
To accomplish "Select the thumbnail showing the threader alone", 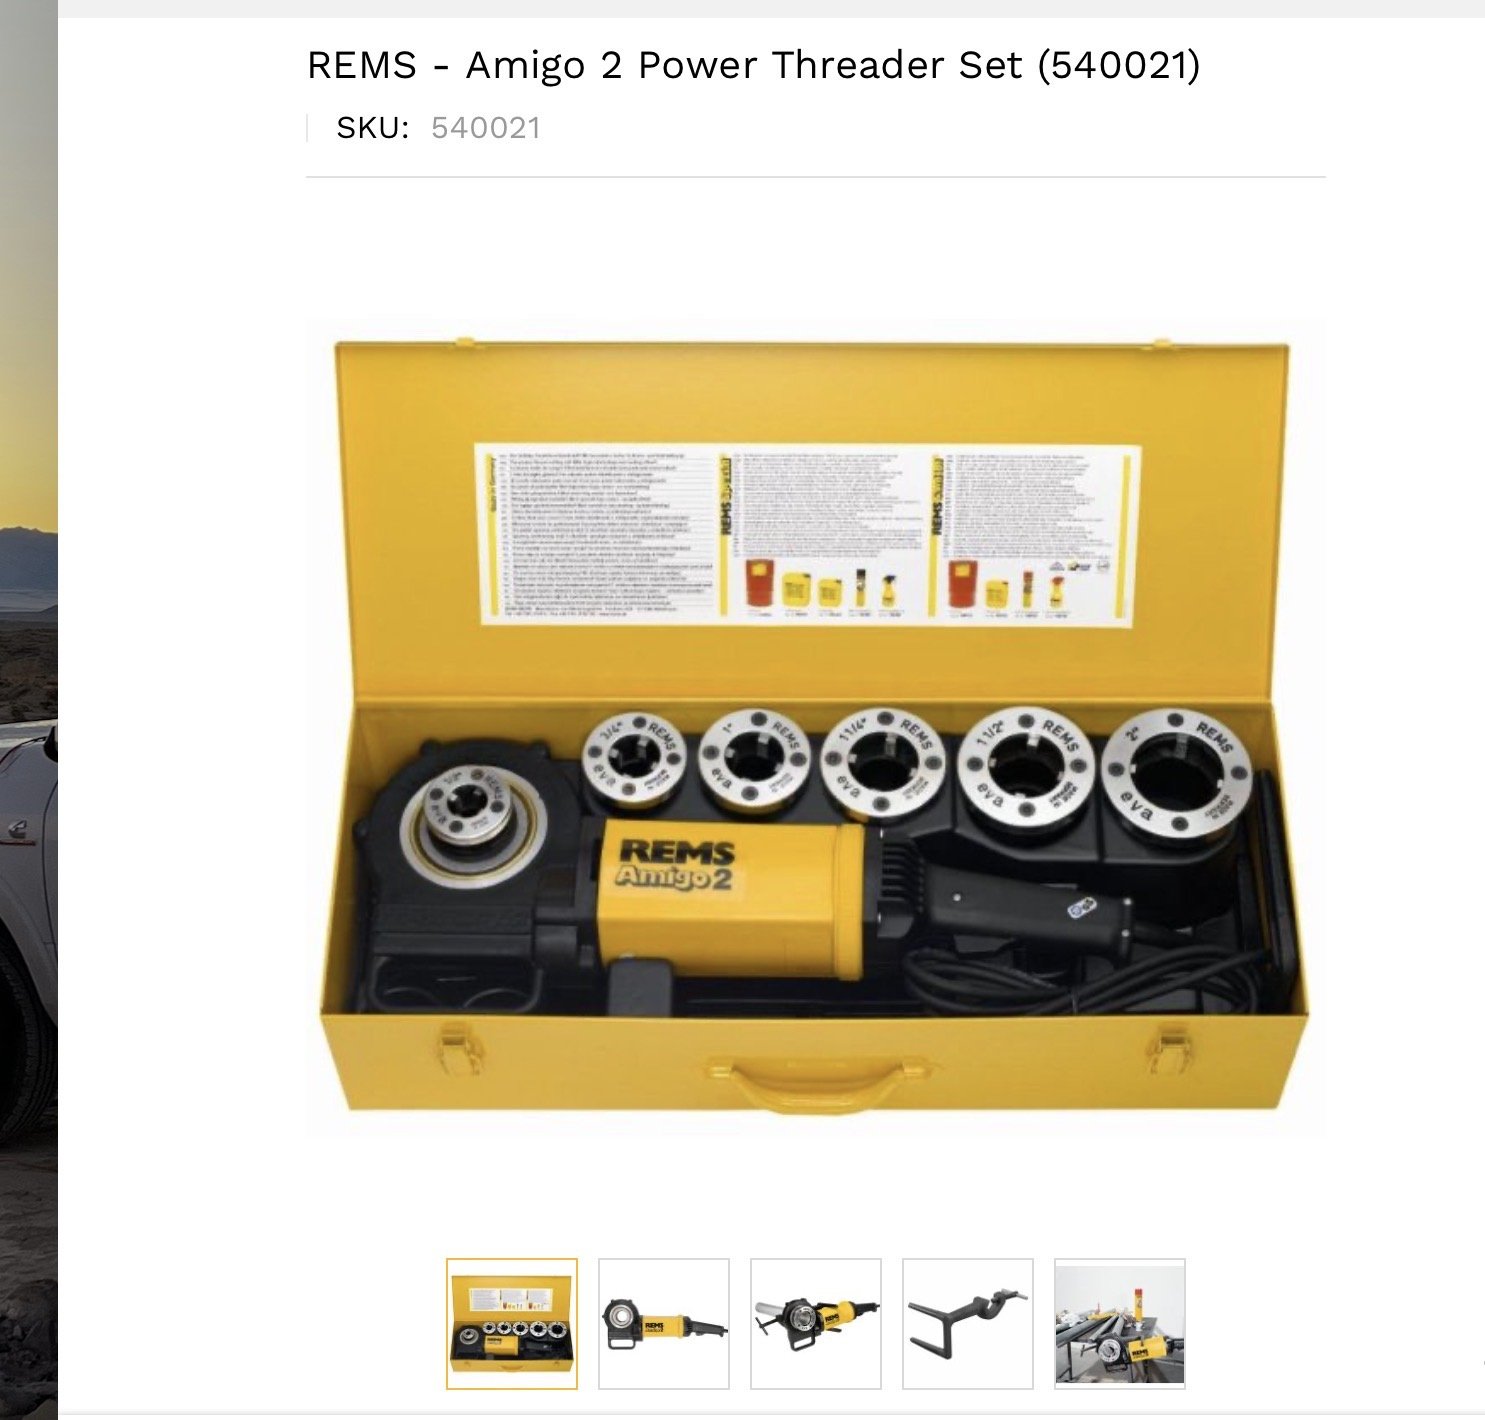I will click(x=664, y=1324).
